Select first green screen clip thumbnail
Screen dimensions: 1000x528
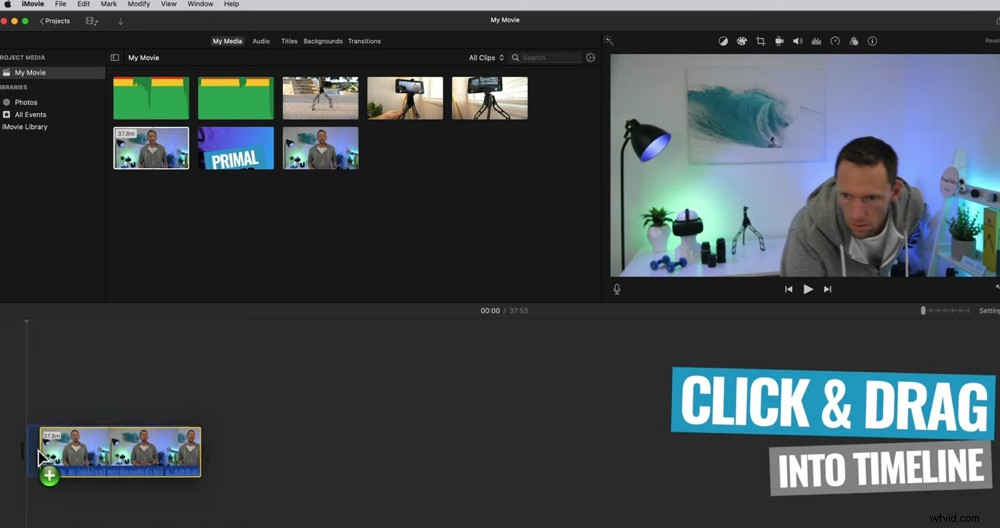click(x=151, y=98)
